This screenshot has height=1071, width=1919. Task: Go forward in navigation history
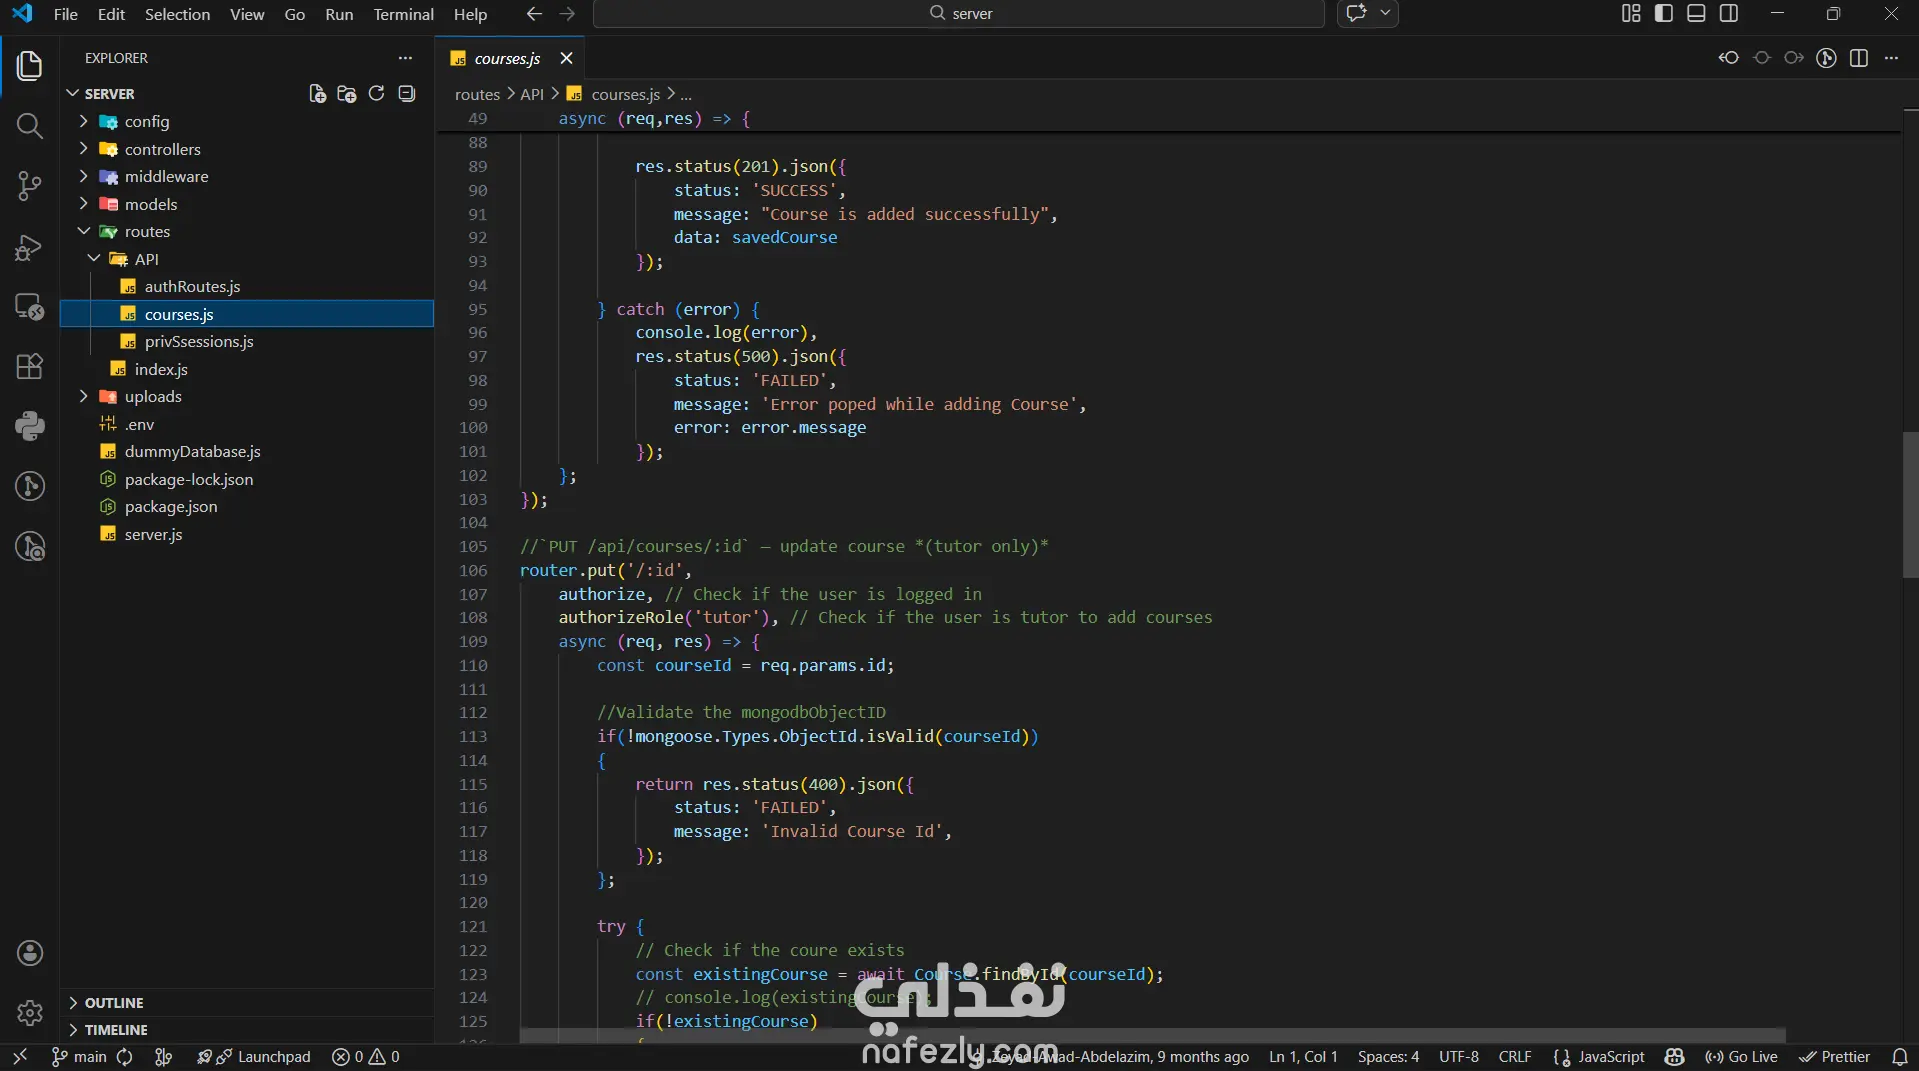coord(567,14)
